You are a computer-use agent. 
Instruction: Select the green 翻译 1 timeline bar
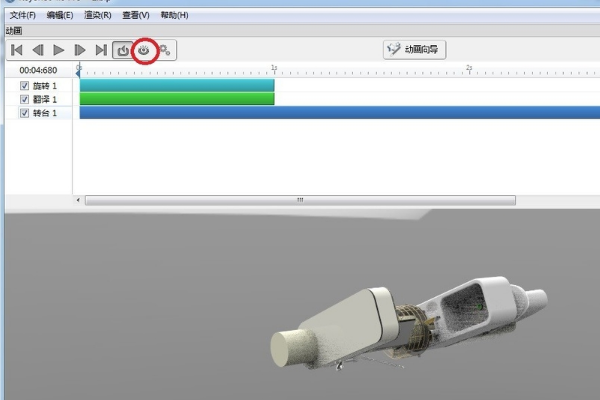(x=176, y=99)
